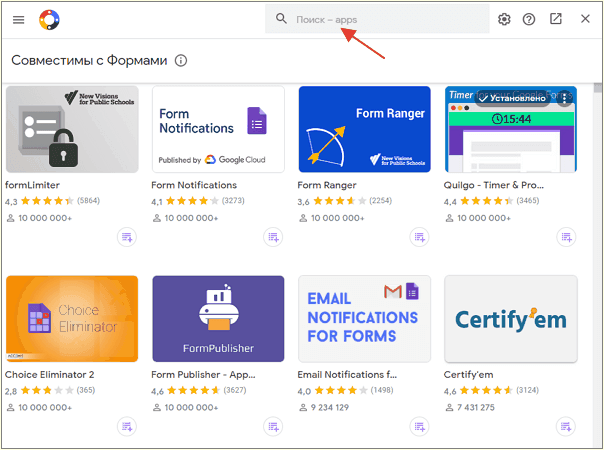Open the Form Notifications app thumbnail

(x=218, y=129)
